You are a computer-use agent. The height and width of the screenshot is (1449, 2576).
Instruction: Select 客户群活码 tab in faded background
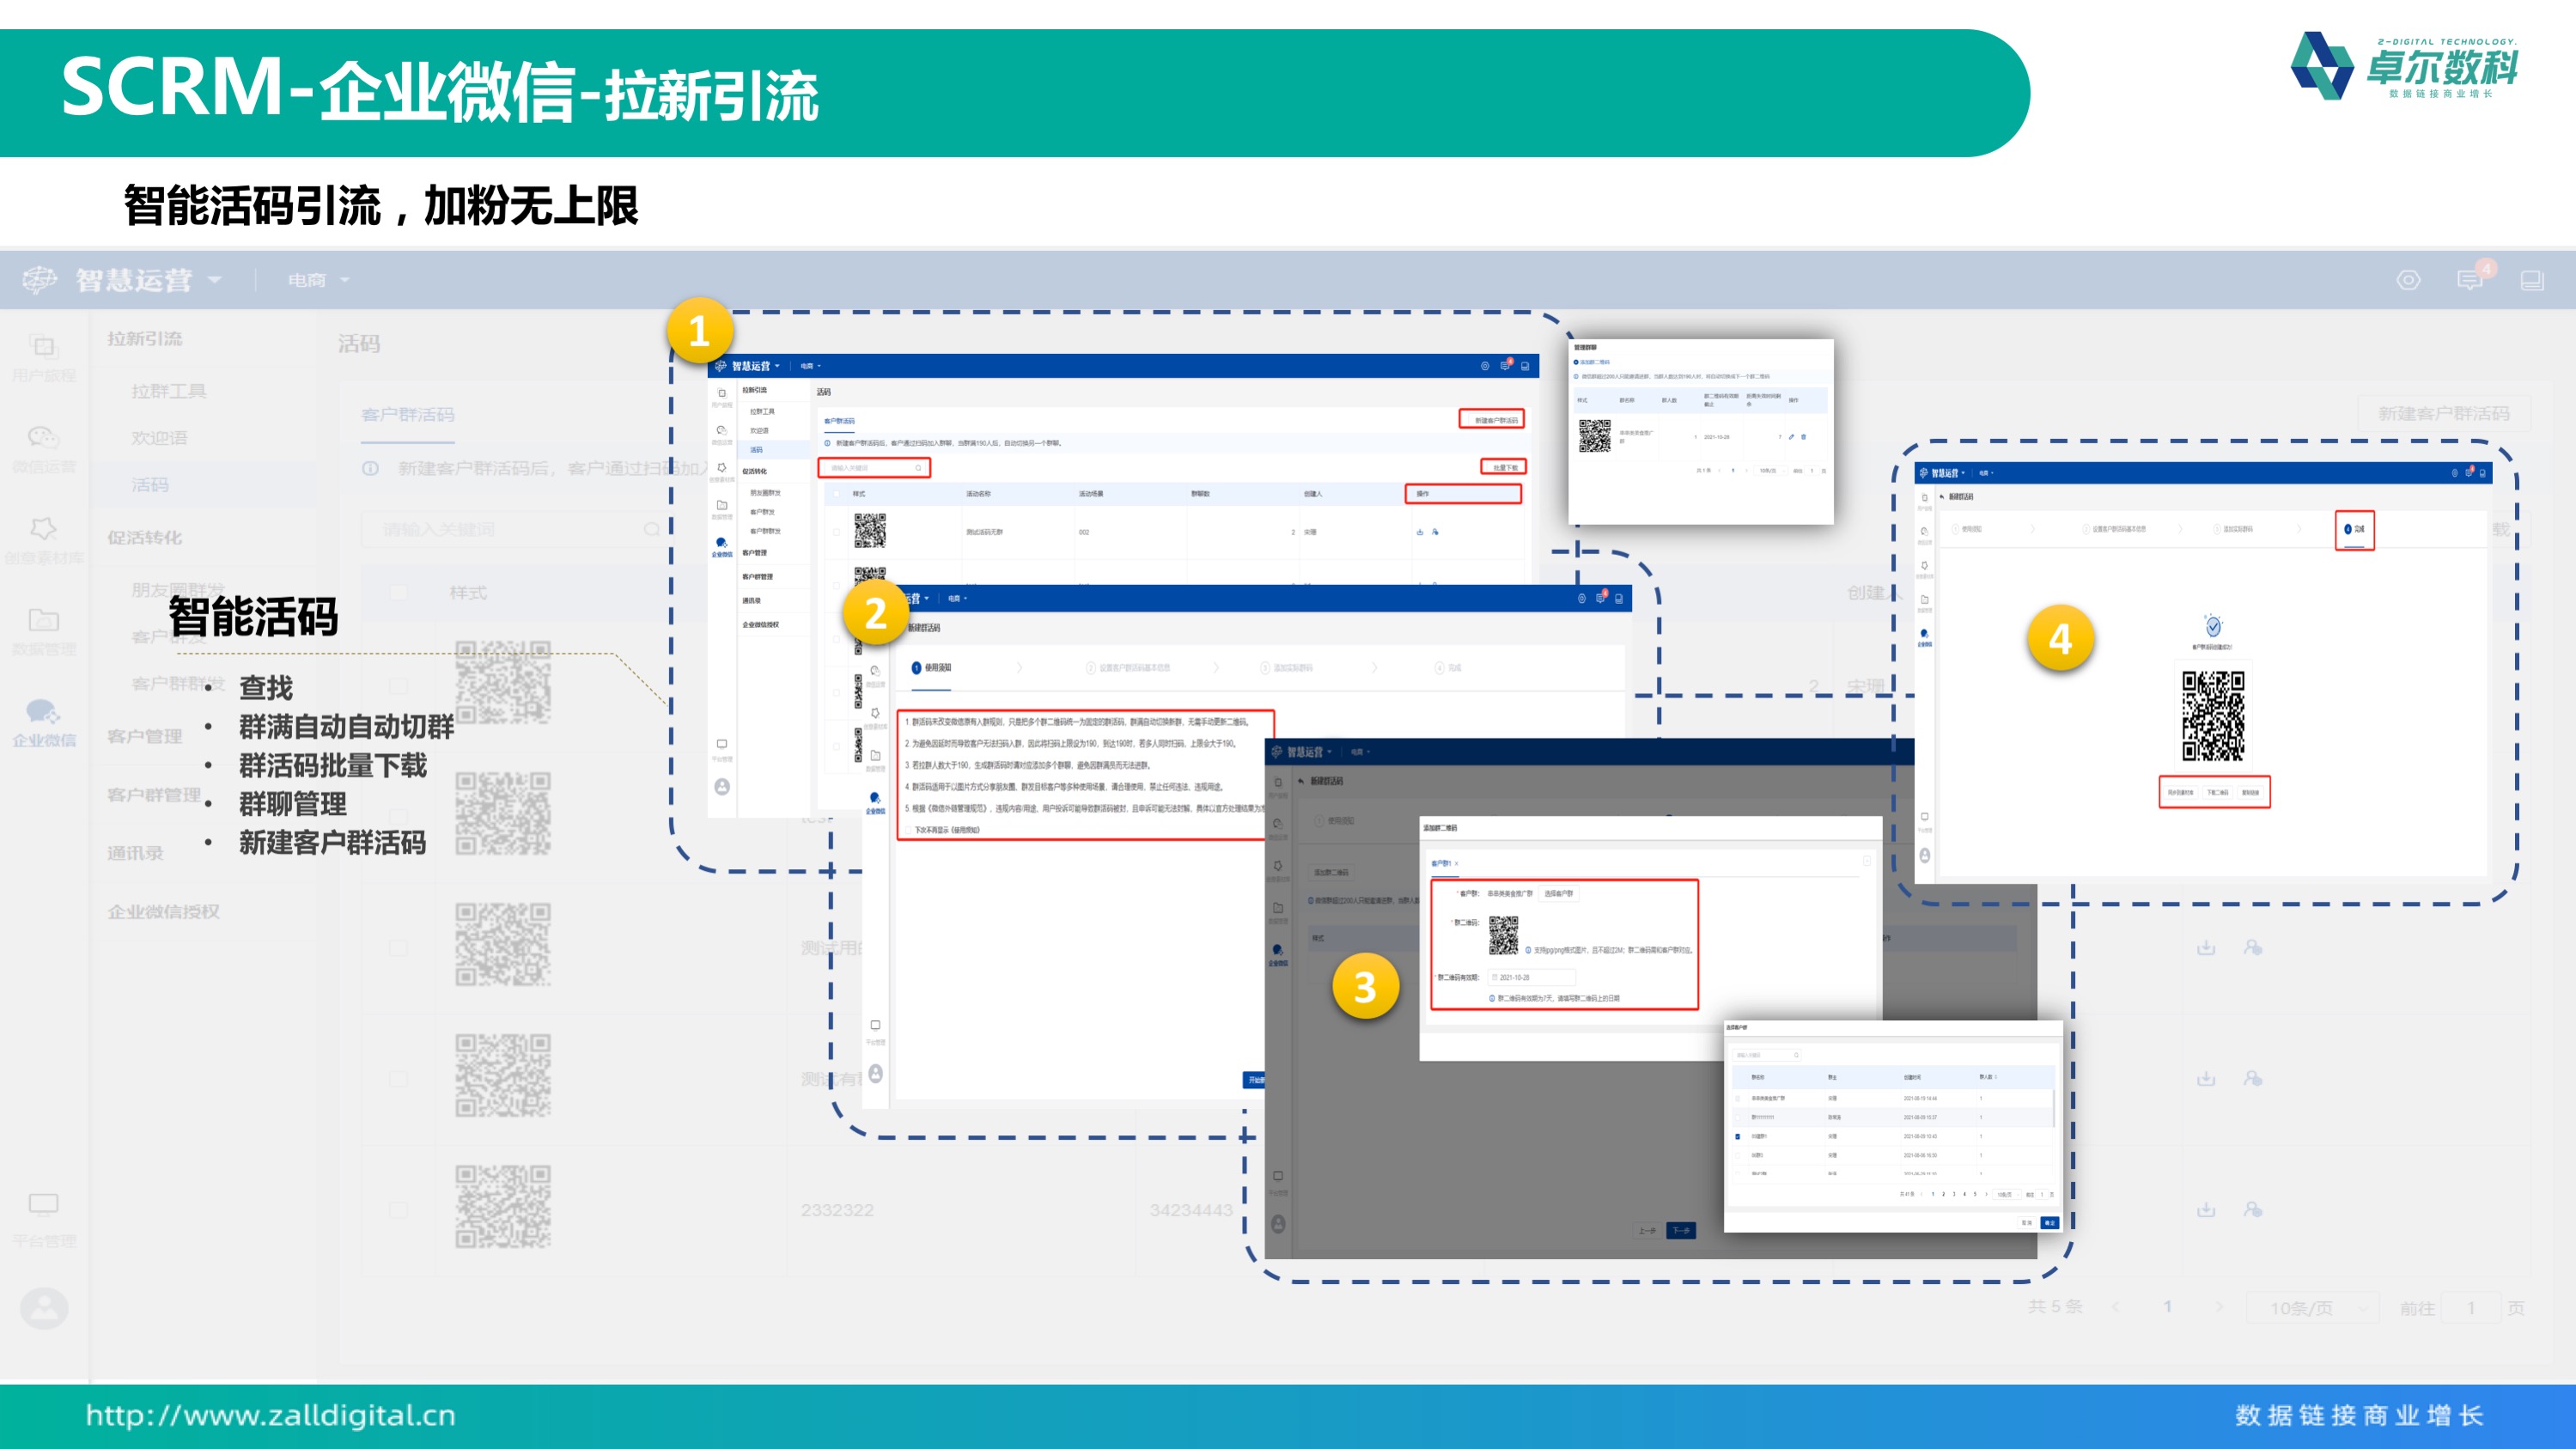(x=408, y=415)
